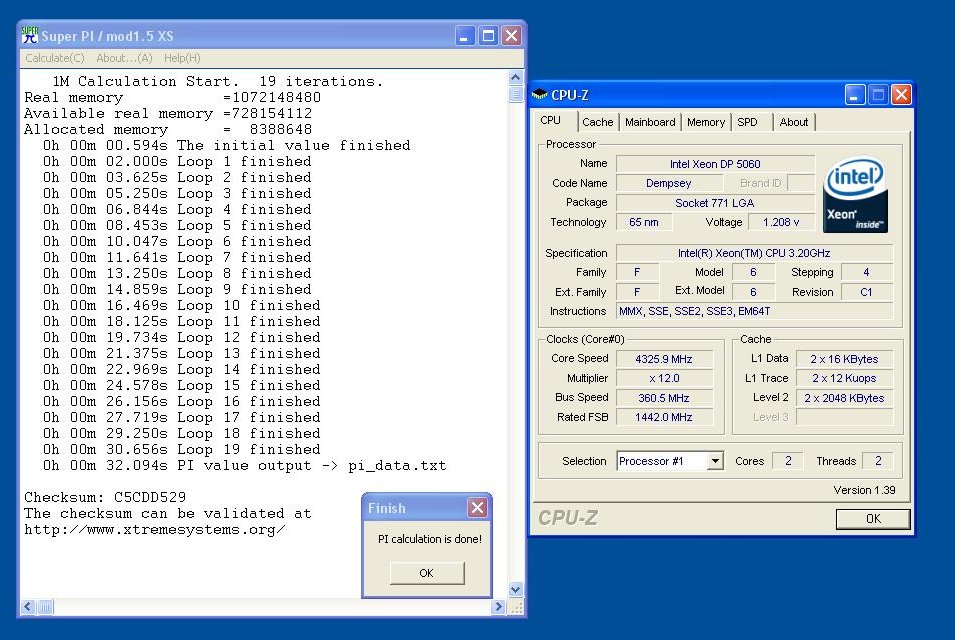The width and height of the screenshot is (955, 640).
Task: Click the Package value 'Socket 771 LGA'
Action: 715,203
